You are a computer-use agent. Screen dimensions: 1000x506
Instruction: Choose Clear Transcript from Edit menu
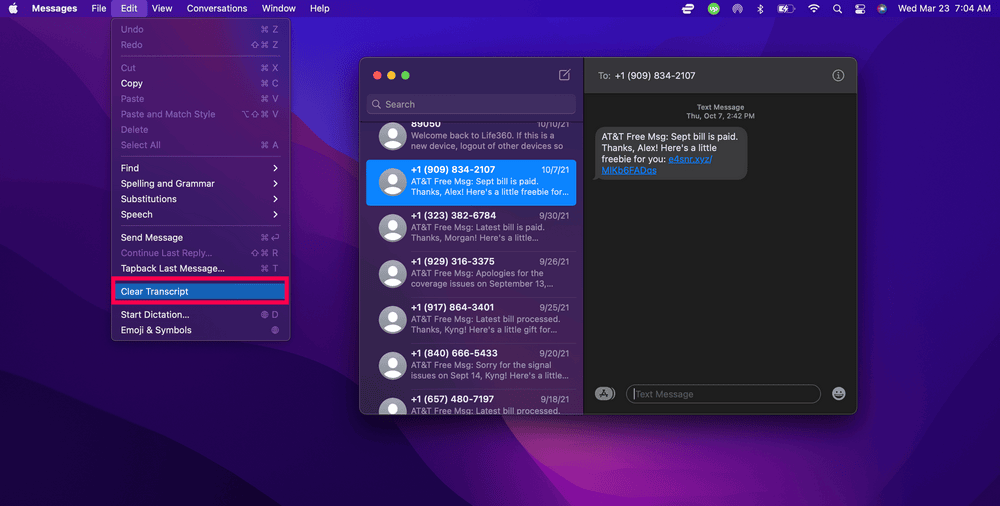(x=200, y=292)
